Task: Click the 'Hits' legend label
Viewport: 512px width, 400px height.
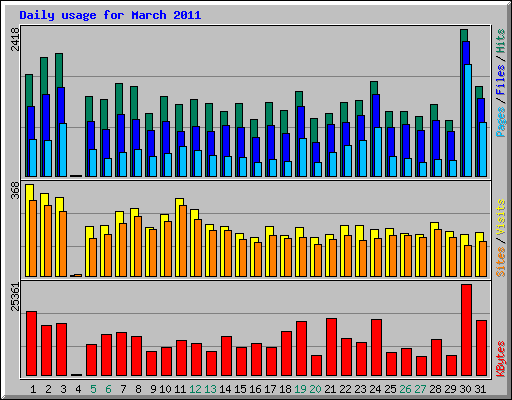Action: pos(500,41)
